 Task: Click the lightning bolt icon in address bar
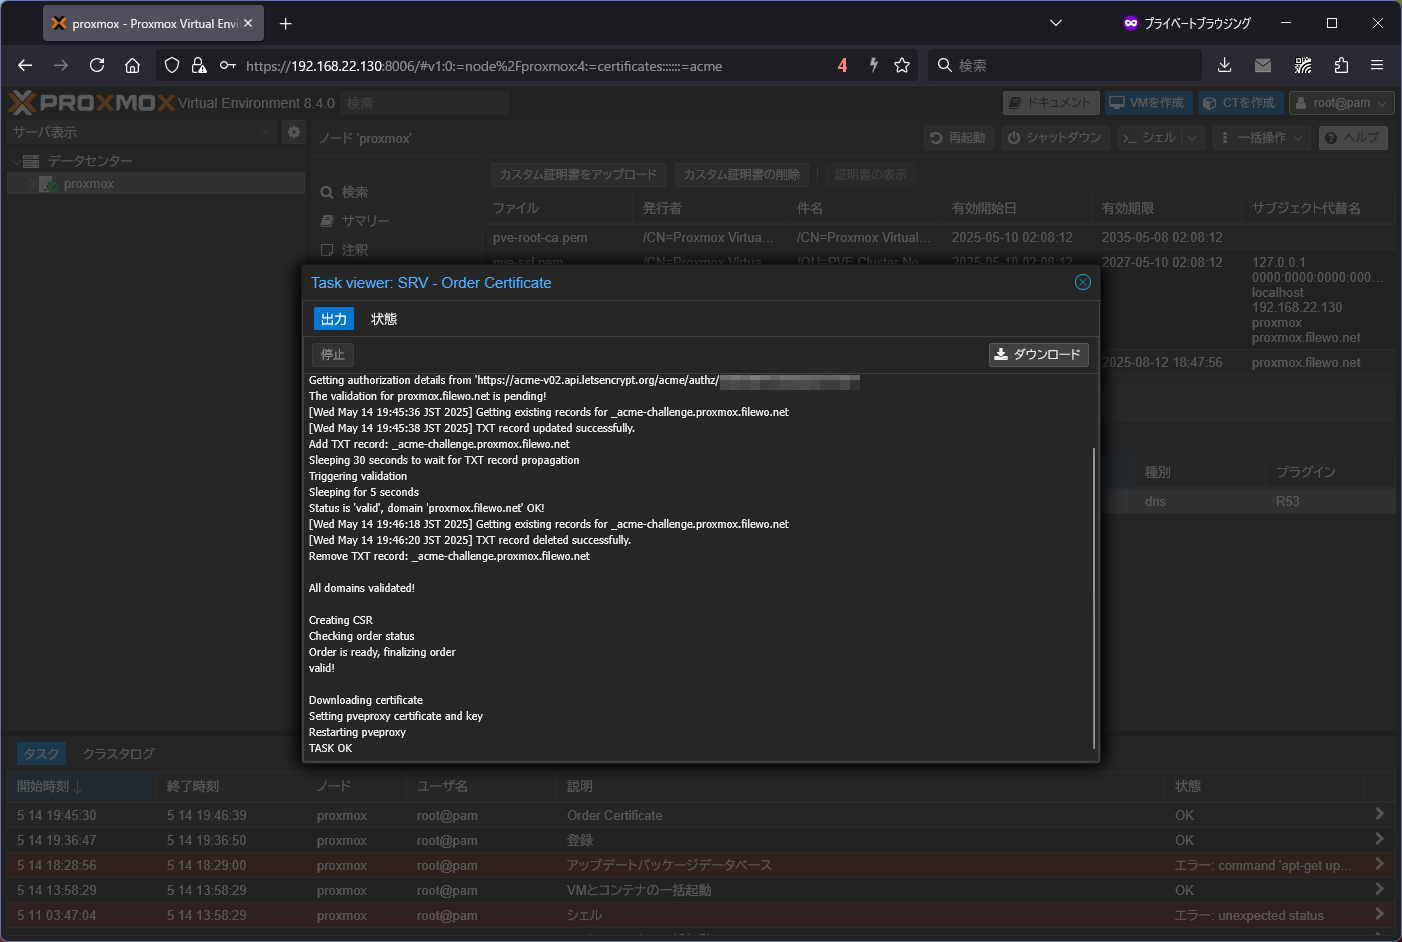click(873, 65)
